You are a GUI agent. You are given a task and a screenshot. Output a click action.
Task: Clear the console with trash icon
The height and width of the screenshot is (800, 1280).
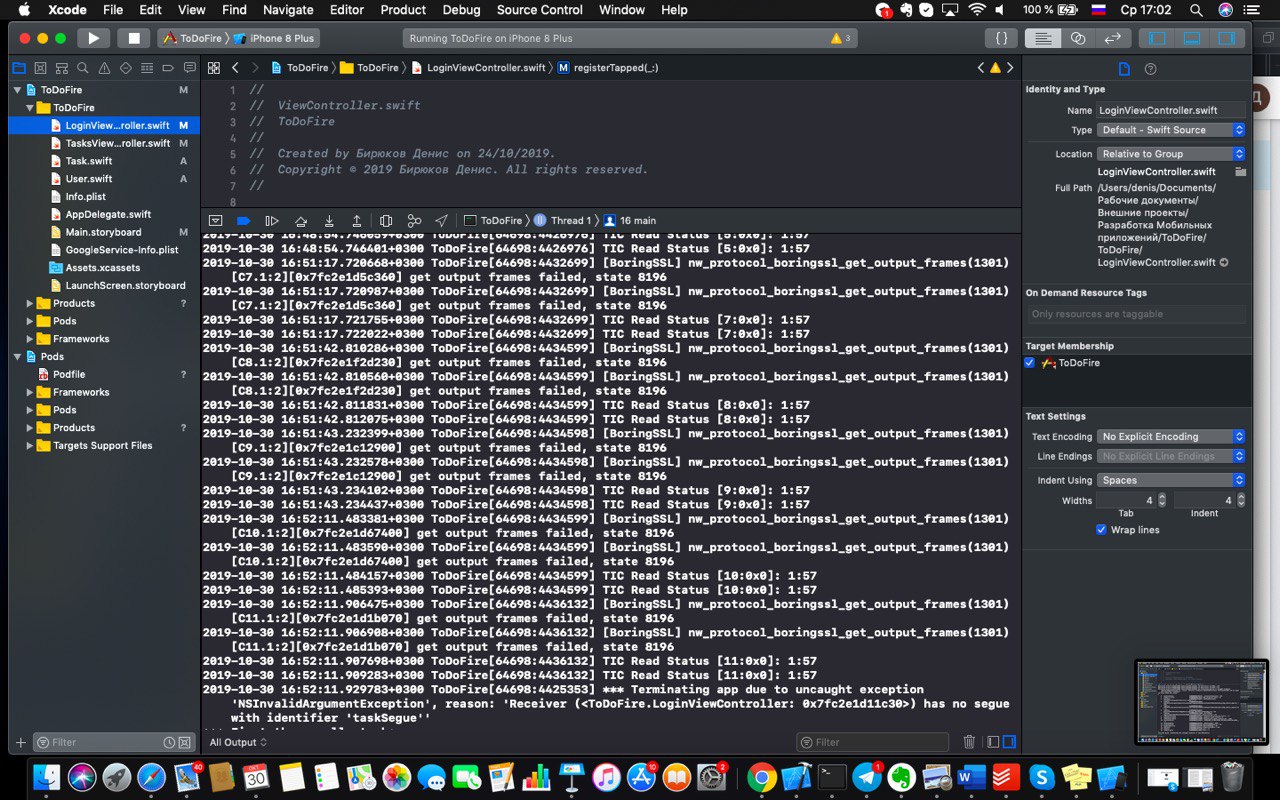click(x=969, y=742)
